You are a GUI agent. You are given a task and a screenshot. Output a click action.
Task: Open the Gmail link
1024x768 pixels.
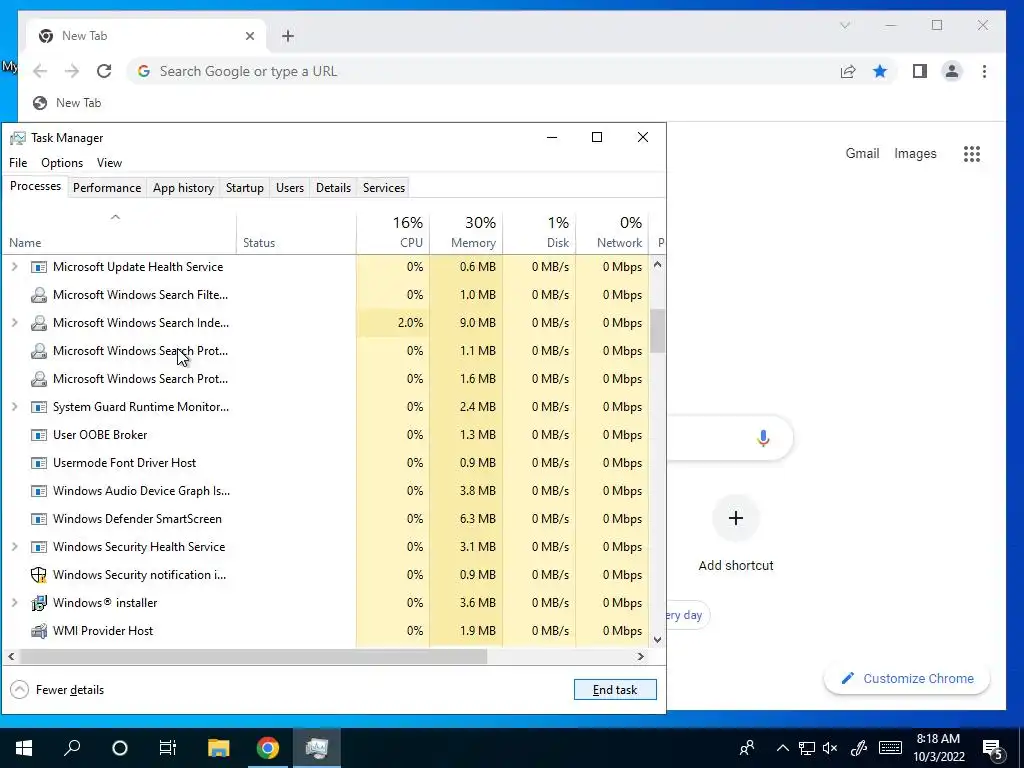click(862, 153)
